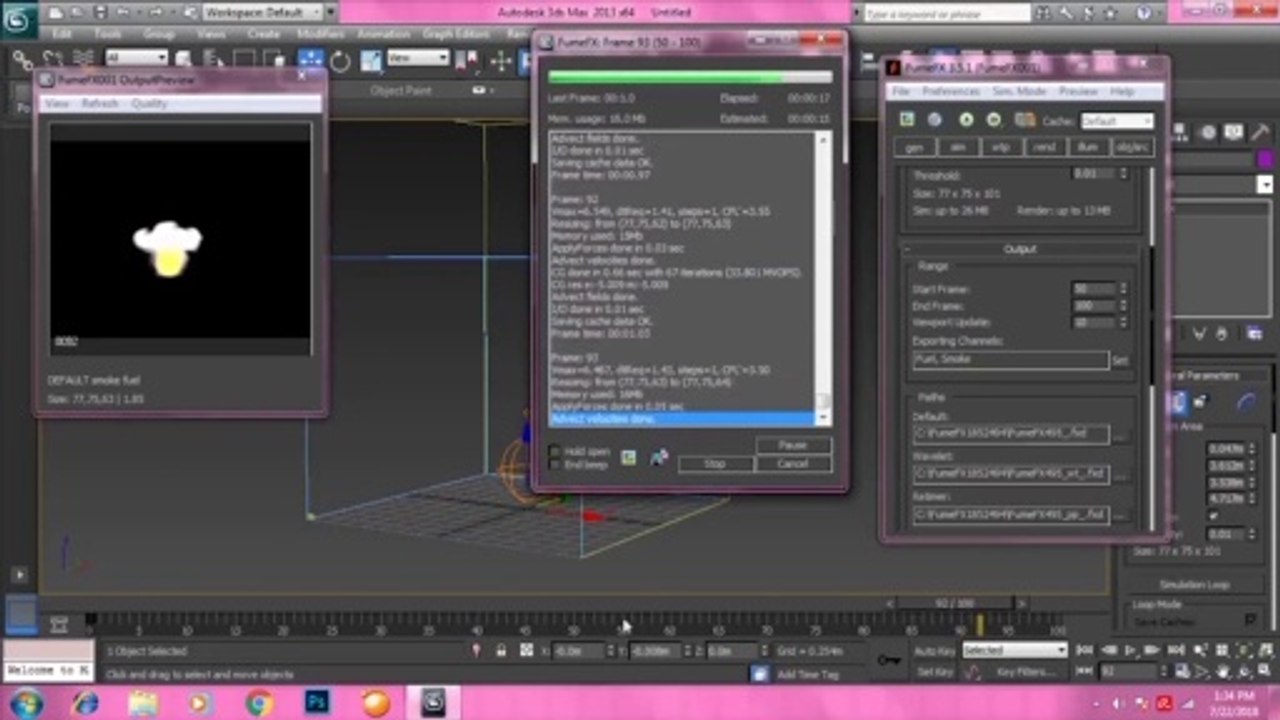Click the time slider frame indicator

click(954, 603)
